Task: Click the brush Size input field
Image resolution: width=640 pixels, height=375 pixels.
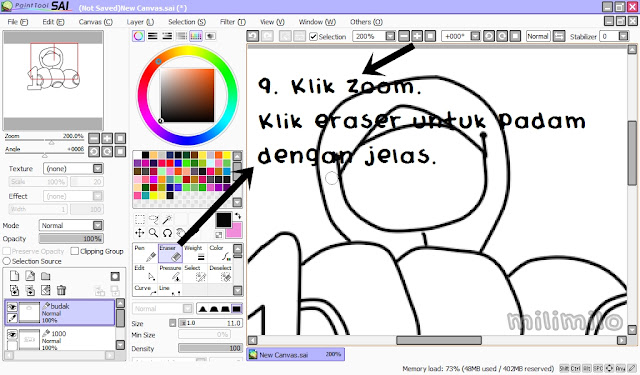Action: click(x=210, y=323)
